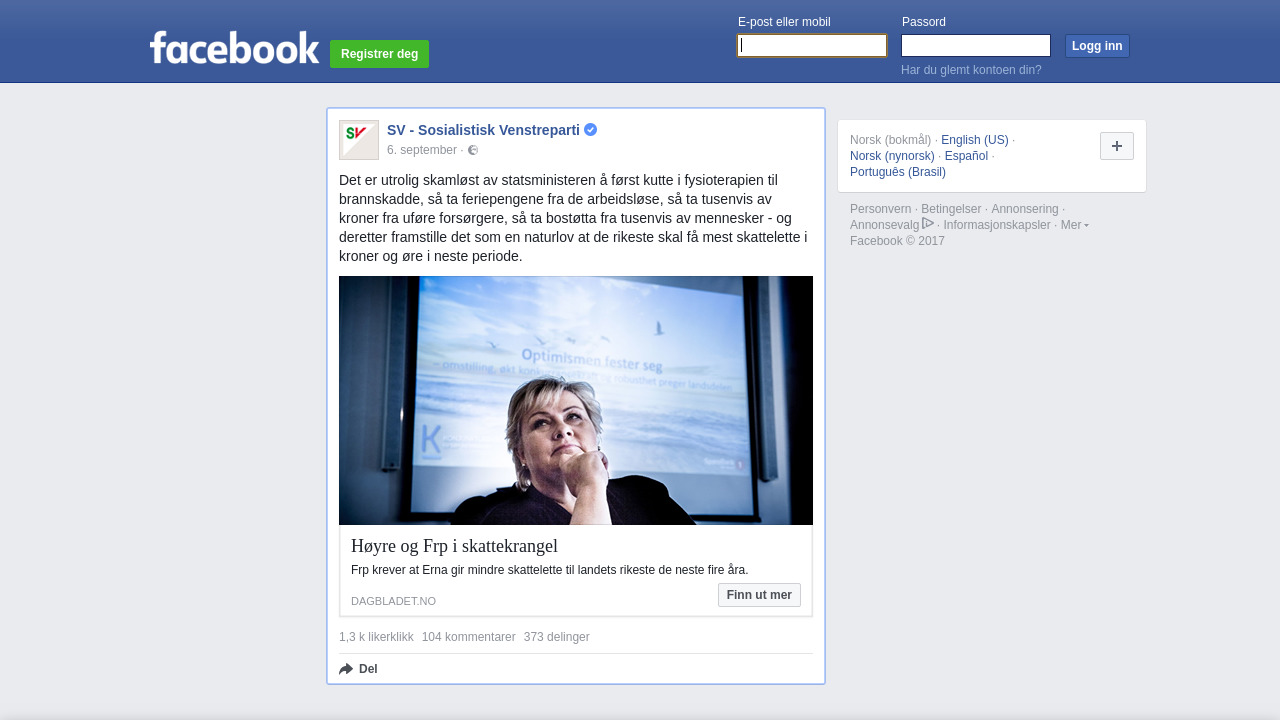
Task: Click the verified badge next to SV
Action: 590,130
